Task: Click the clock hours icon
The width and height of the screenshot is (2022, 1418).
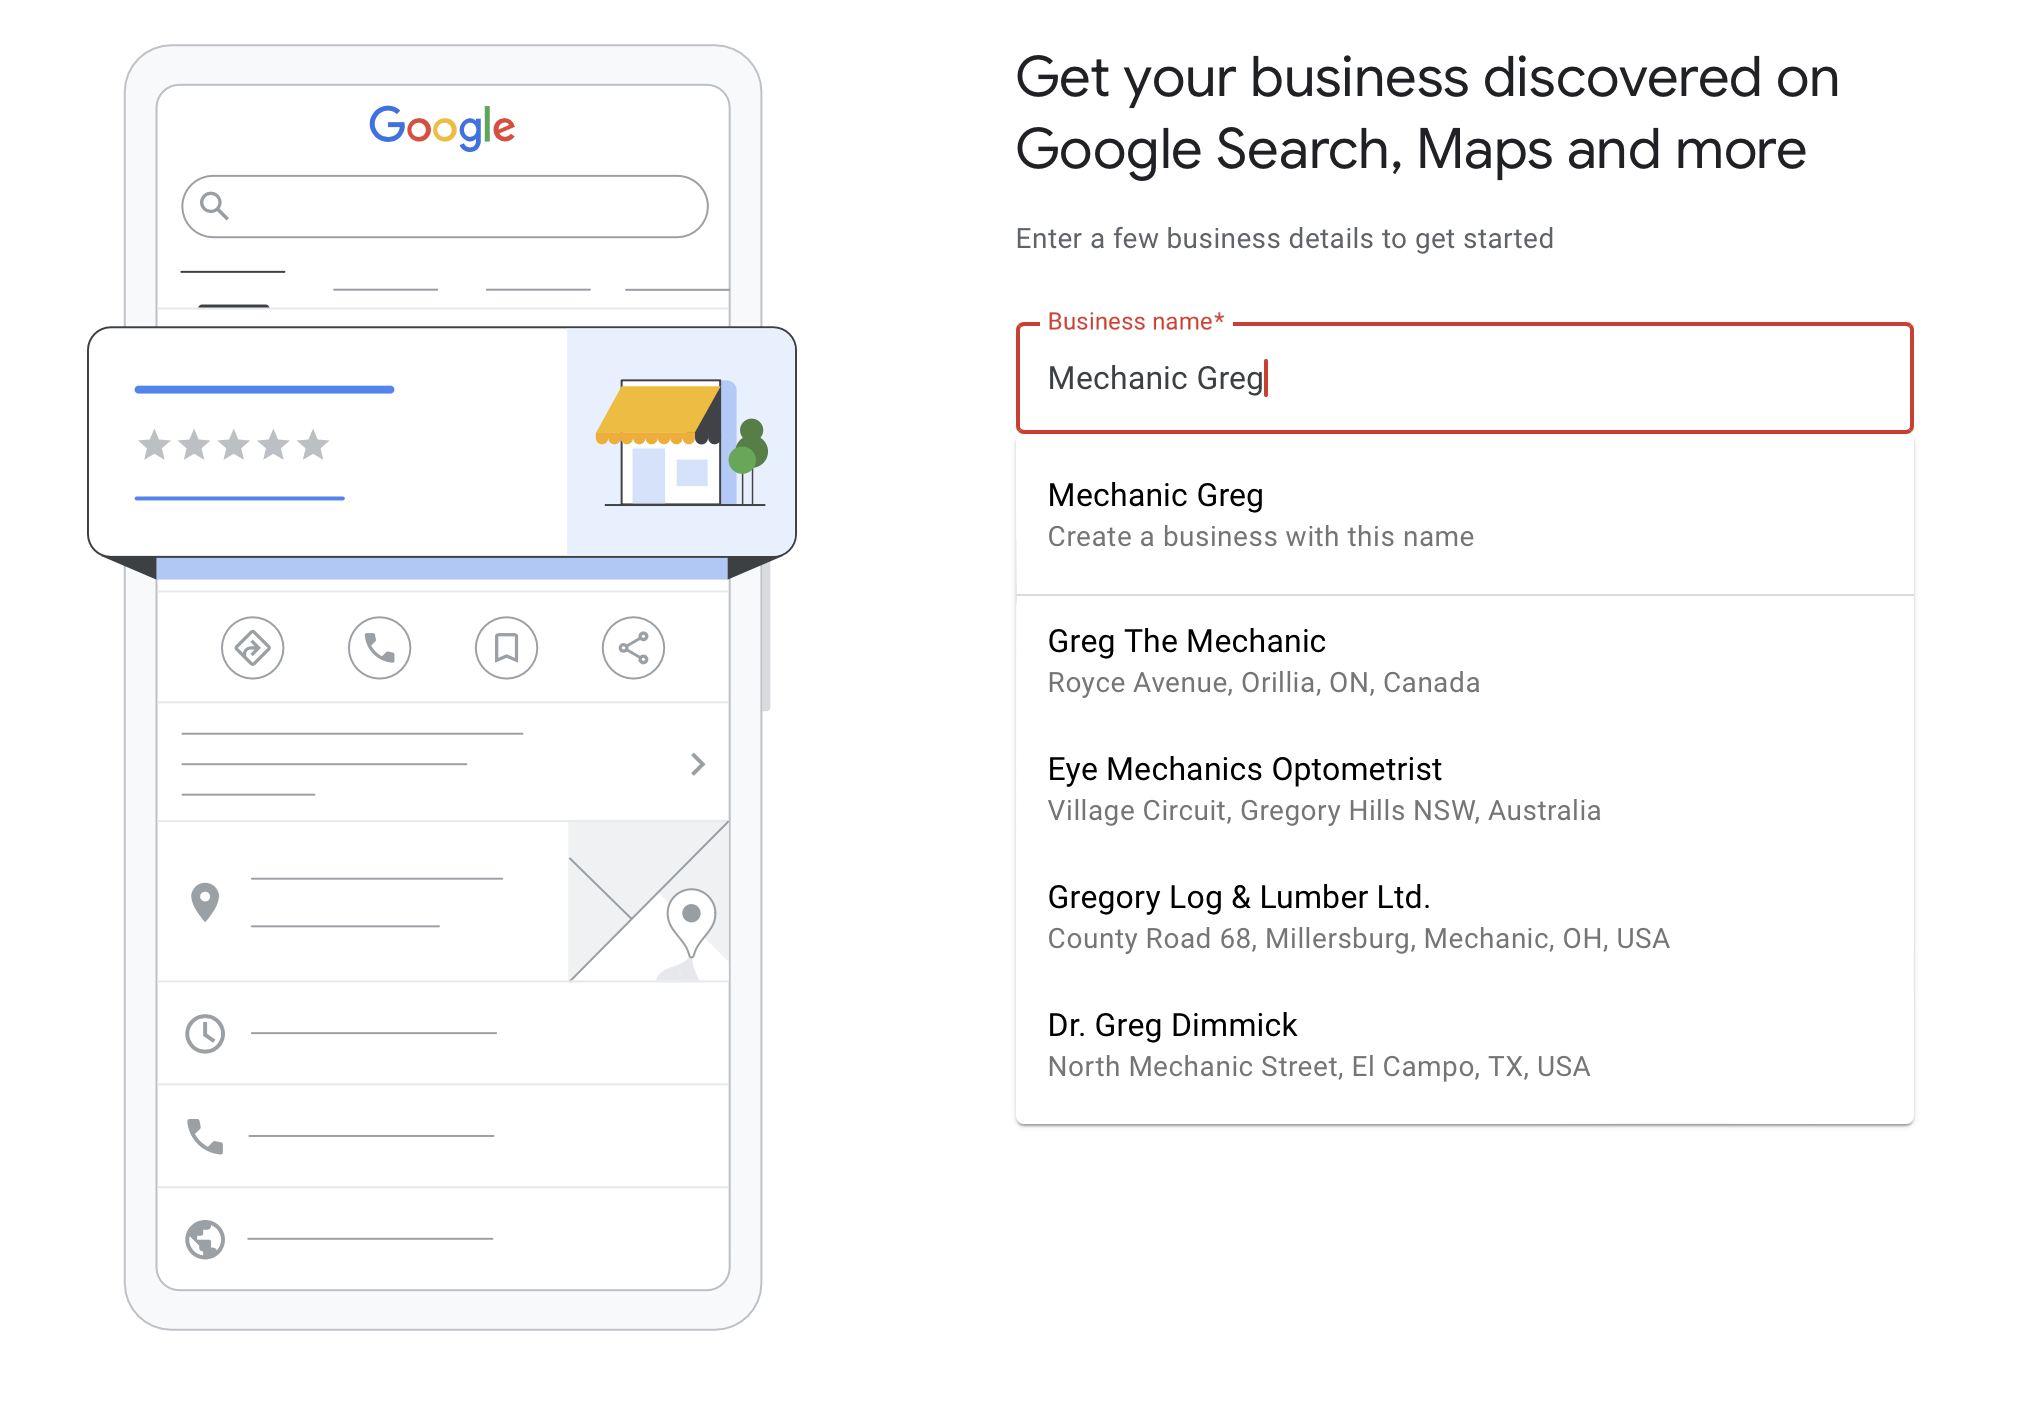Action: 205,1033
